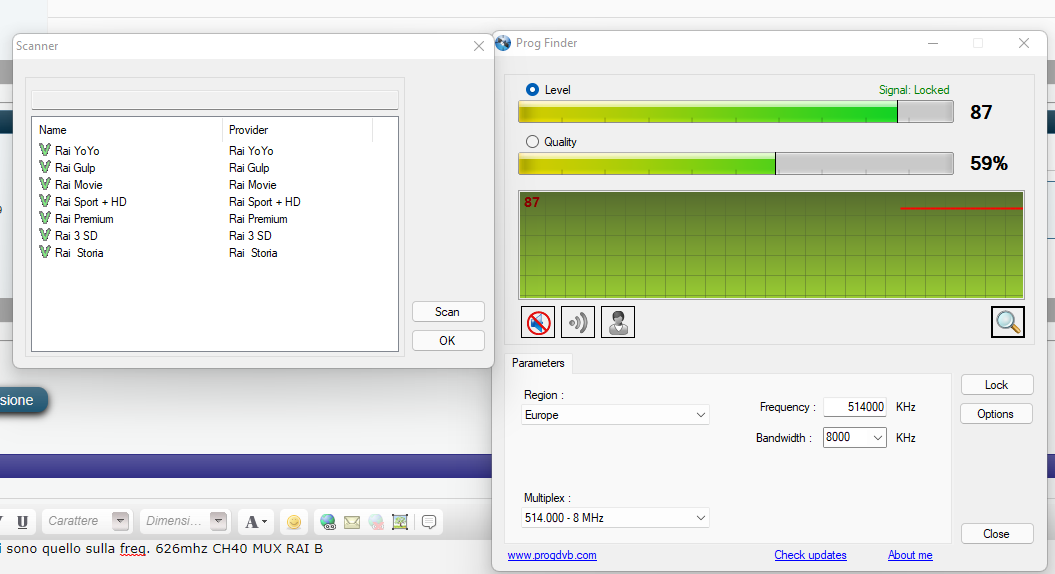Click the Rai Movie provider cell
Image resolution: width=1055 pixels, height=574 pixels.
click(252, 184)
